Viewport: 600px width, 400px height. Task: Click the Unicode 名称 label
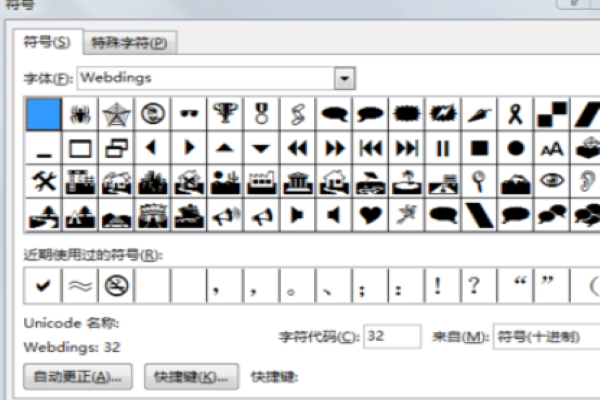(x=72, y=323)
